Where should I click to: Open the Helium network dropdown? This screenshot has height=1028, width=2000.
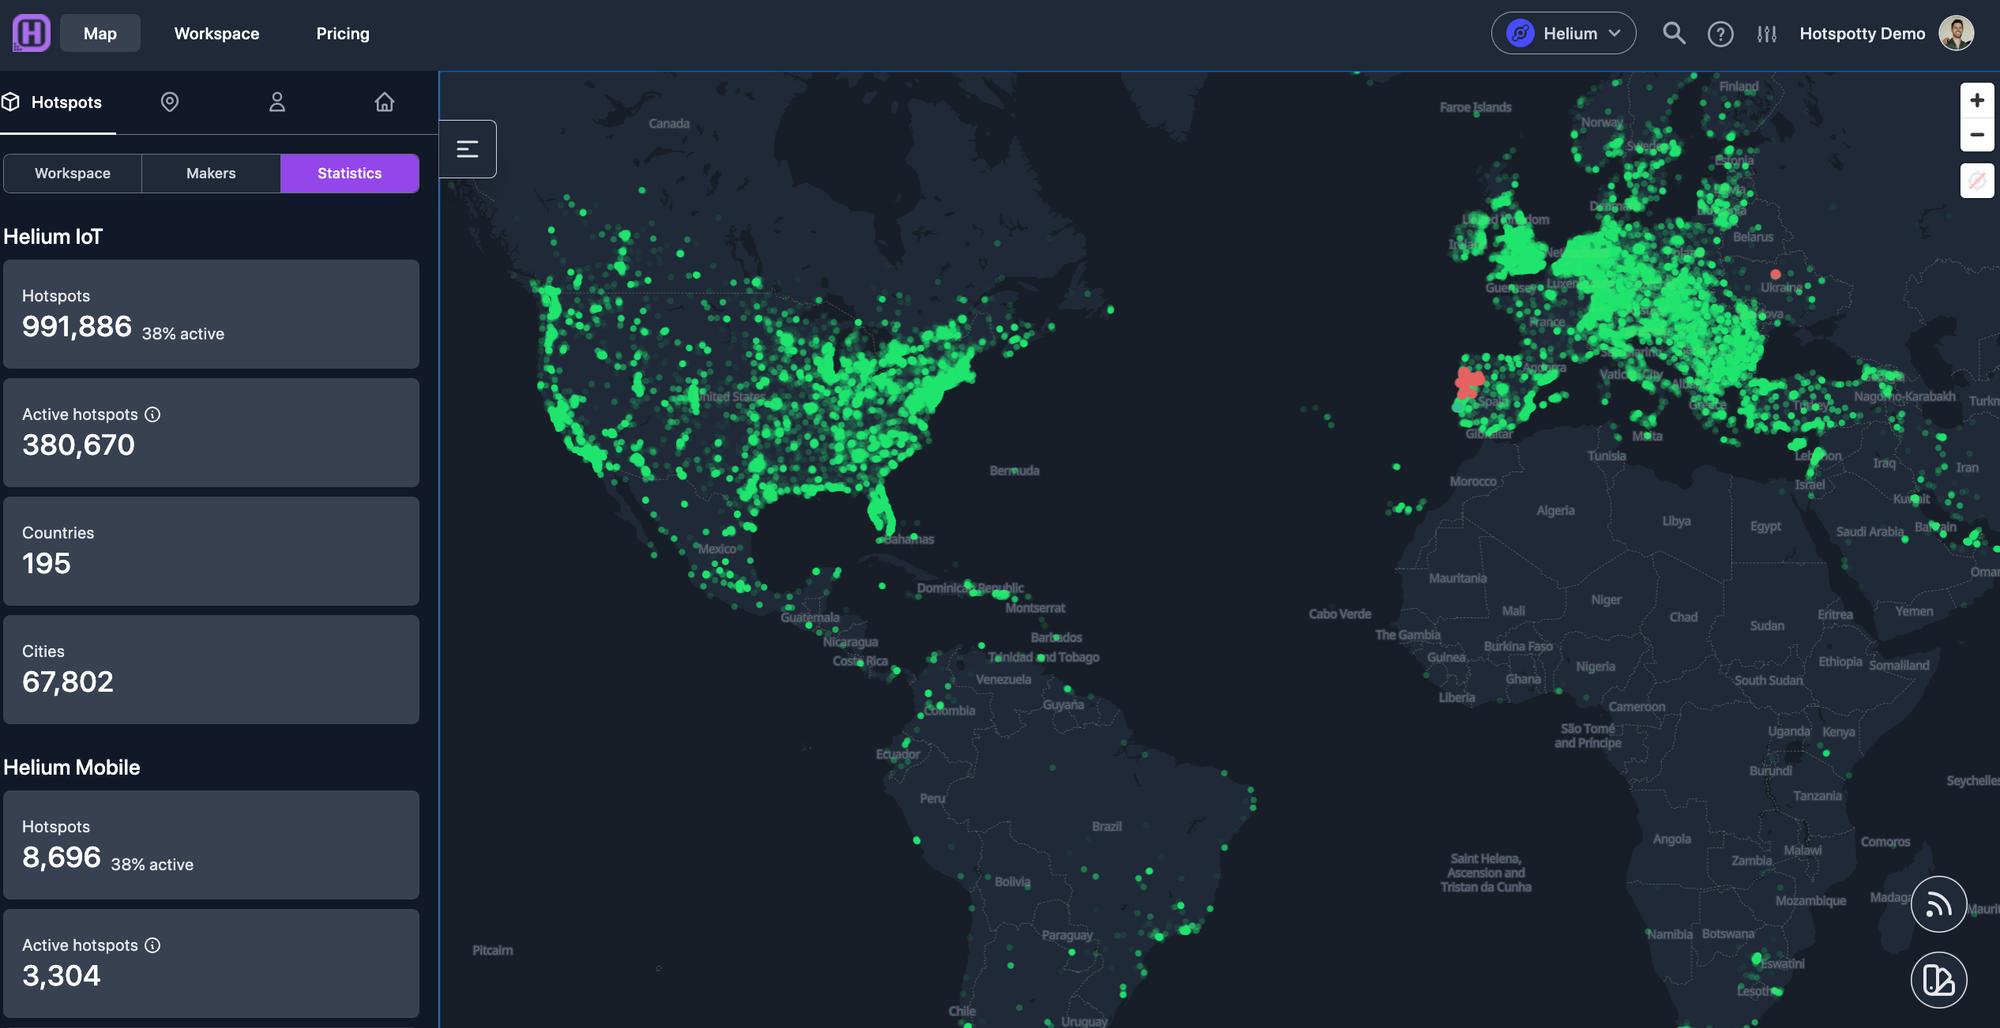(1563, 33)
